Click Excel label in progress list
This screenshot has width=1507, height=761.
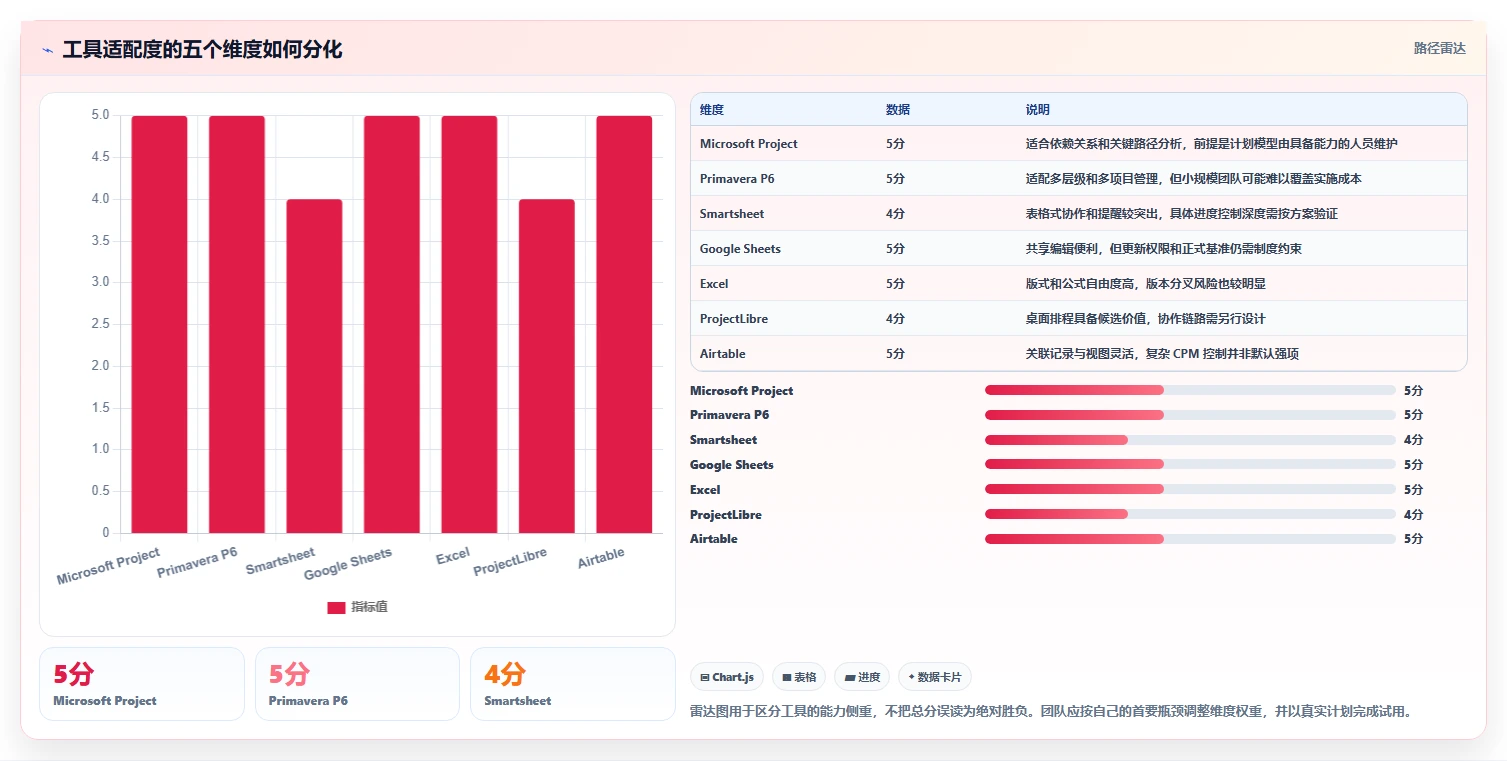pos(705,490)
